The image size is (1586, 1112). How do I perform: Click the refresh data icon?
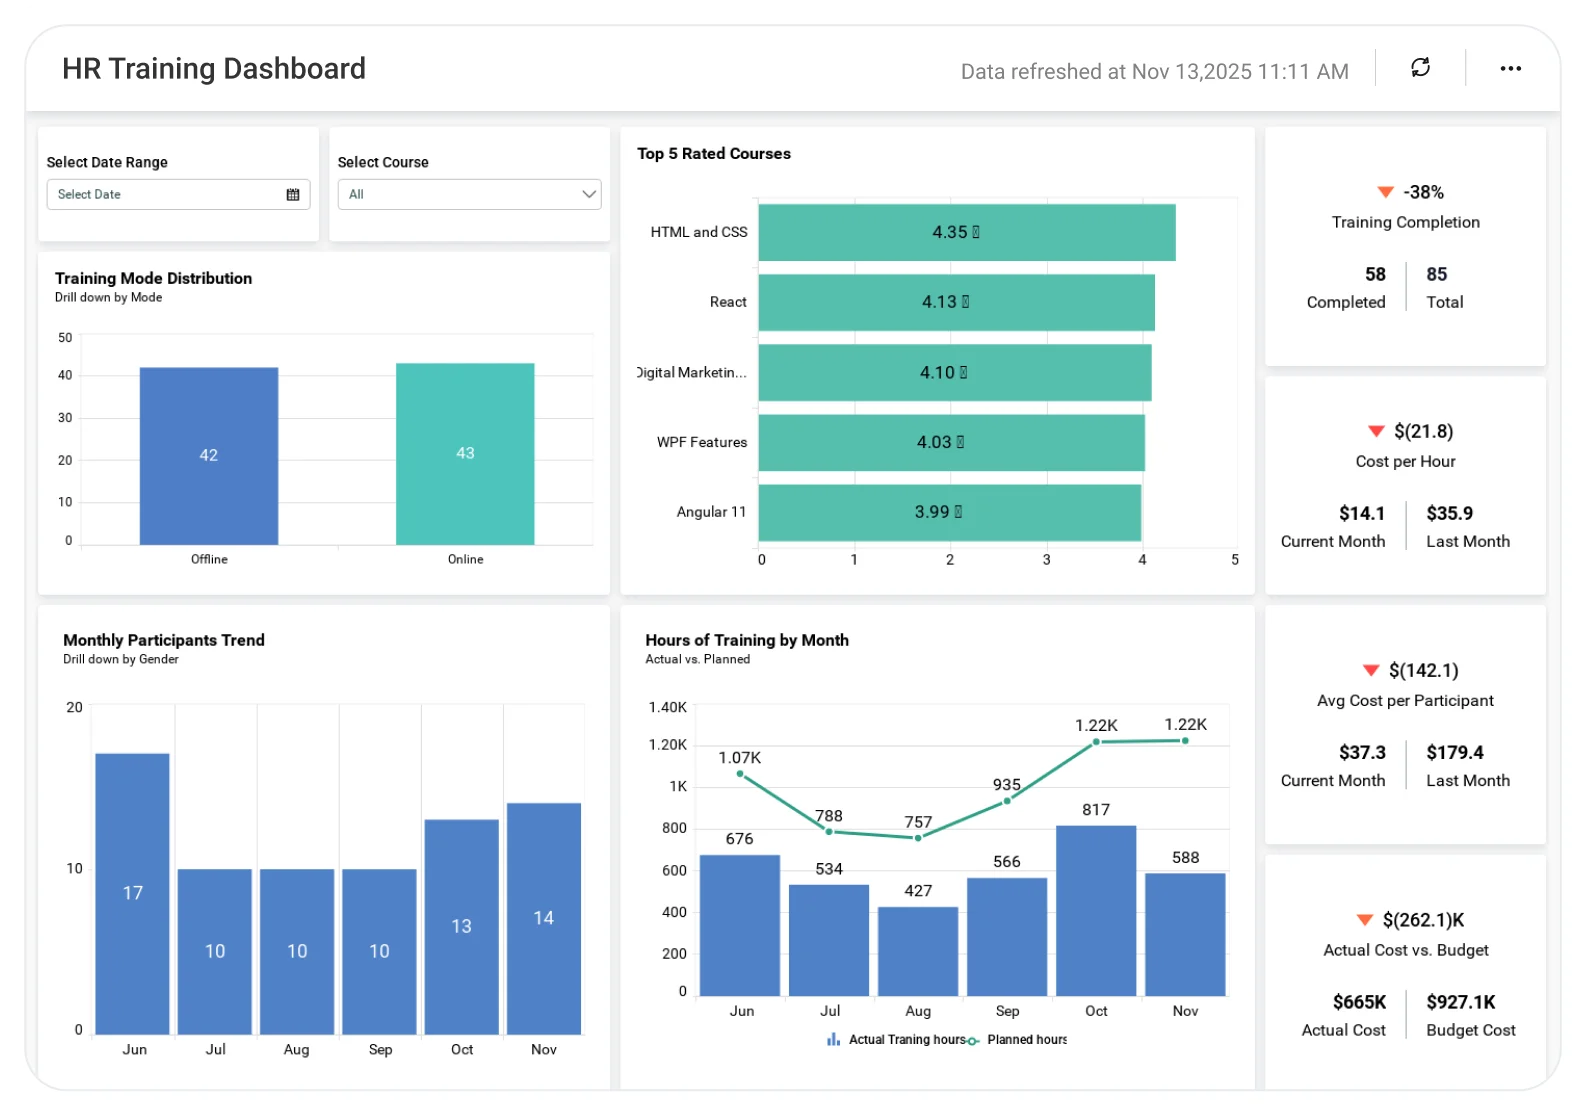[1420, 68]
